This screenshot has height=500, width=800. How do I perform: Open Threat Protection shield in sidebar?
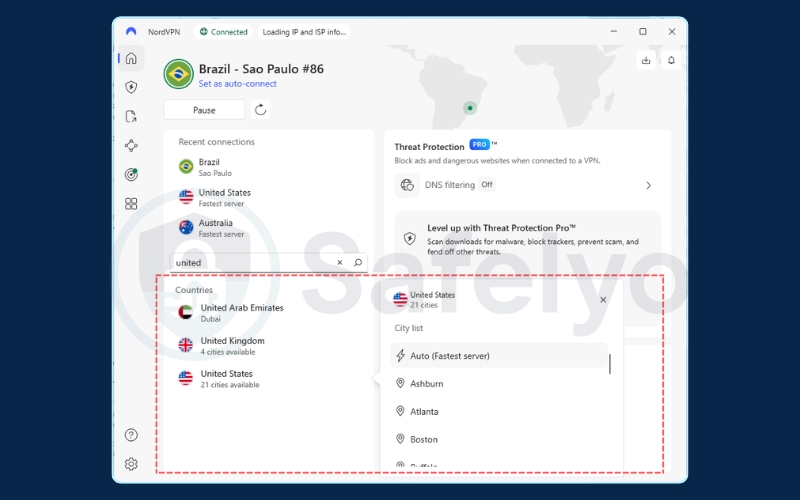pos(131,87)
